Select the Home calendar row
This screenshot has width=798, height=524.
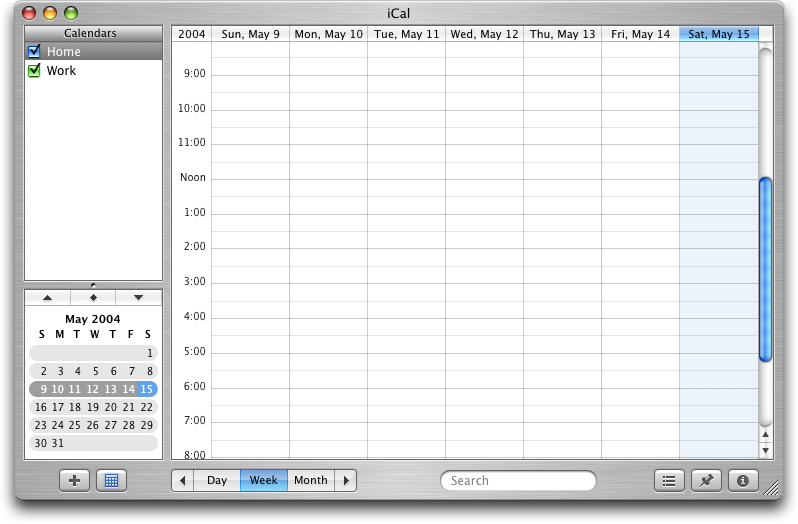point(94,51)
